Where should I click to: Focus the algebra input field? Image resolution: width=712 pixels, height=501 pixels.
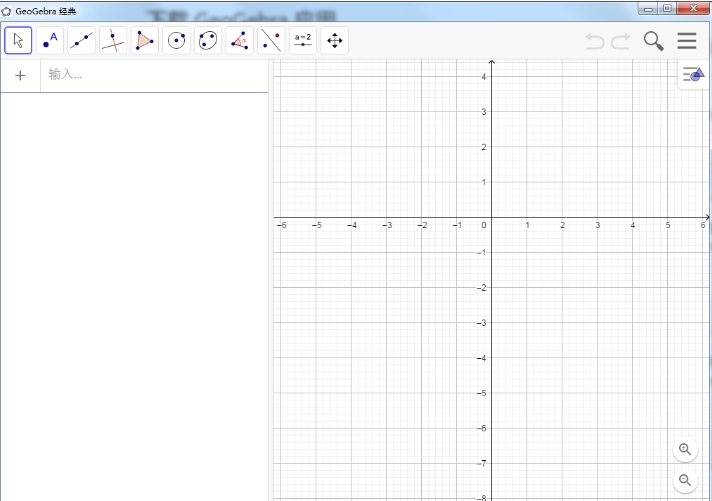point(154,75)
